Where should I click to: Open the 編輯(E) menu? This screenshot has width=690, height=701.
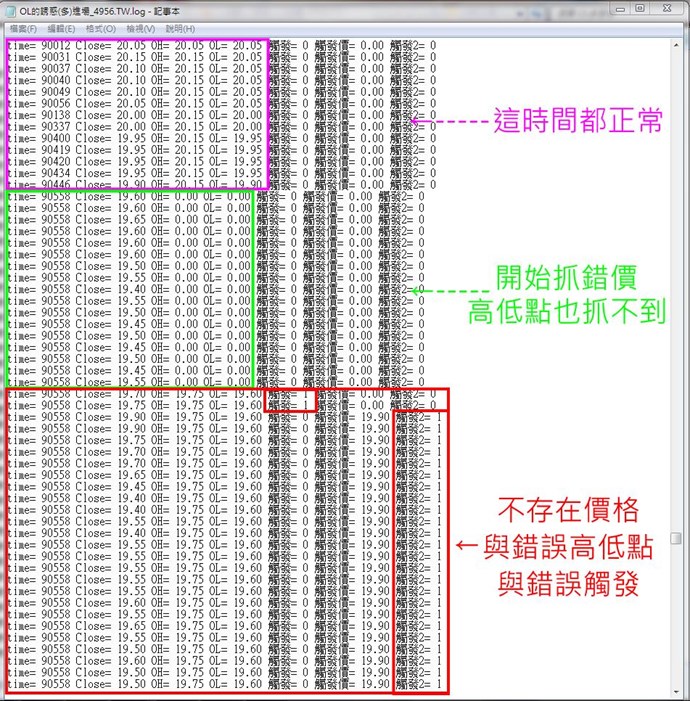pyautogui.click(x=61, y=29)
